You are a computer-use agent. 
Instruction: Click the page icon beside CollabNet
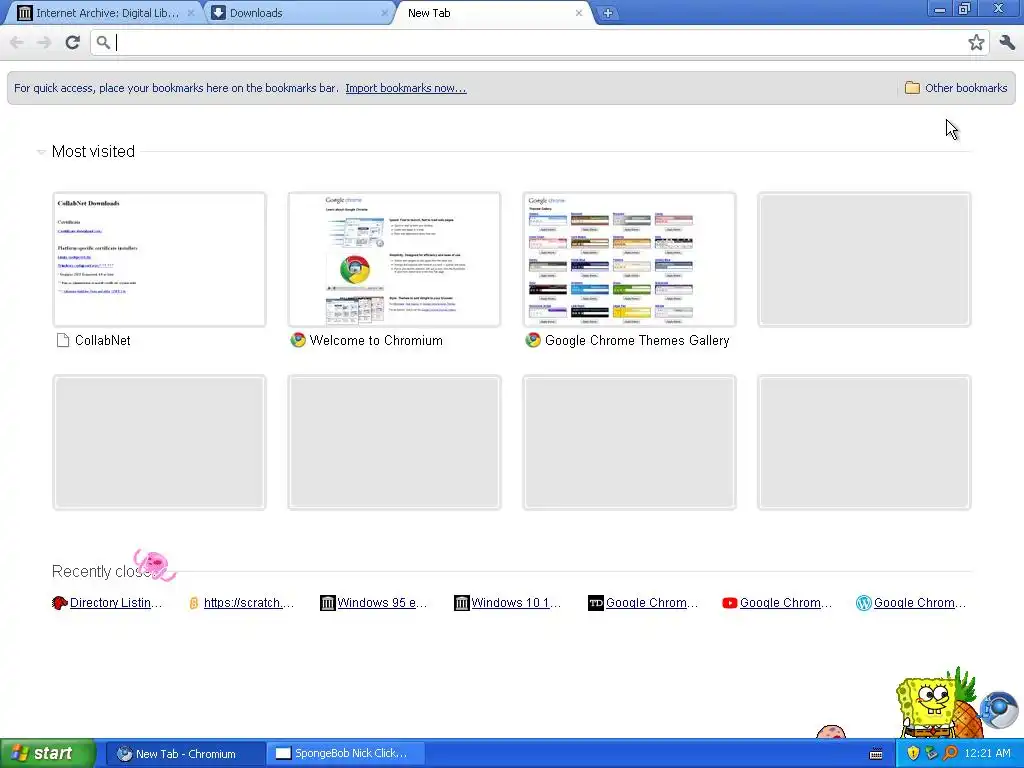pyautogui.click(x=63, y=340)
